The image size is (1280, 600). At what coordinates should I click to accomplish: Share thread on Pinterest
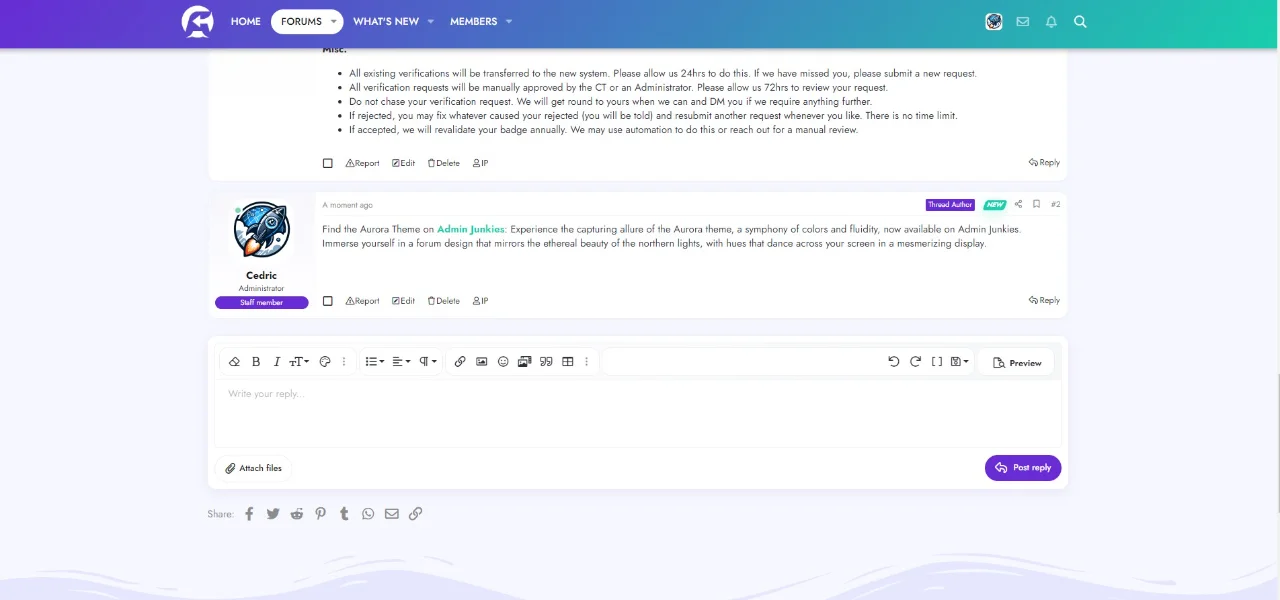tap(321, 514)
